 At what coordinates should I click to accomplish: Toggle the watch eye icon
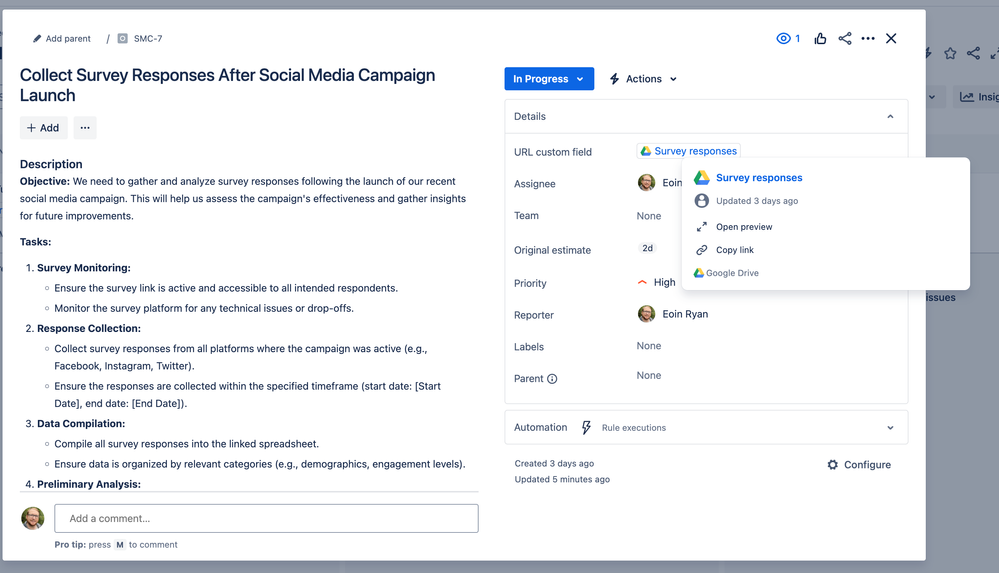(783, 39)
